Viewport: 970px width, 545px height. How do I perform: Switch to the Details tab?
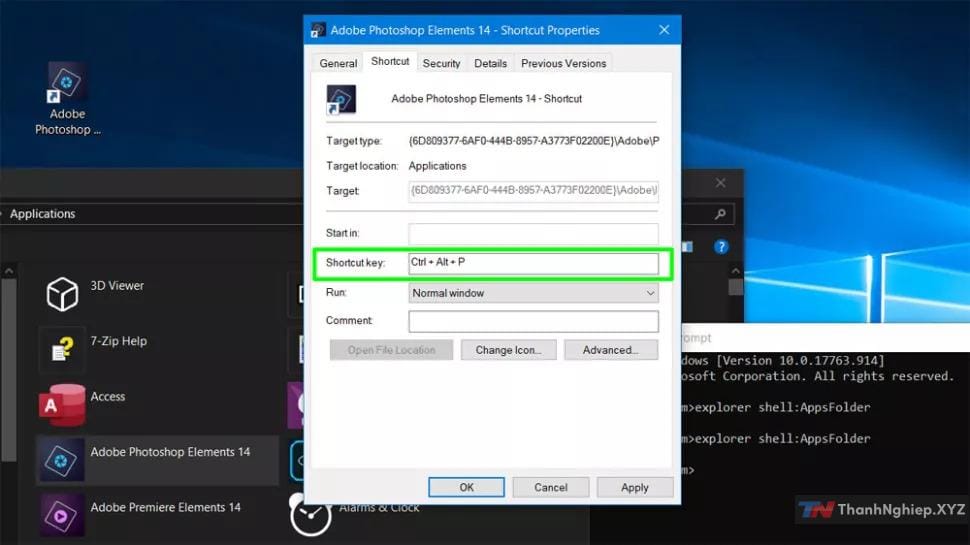pyautogui.click(x=490, y=63)
